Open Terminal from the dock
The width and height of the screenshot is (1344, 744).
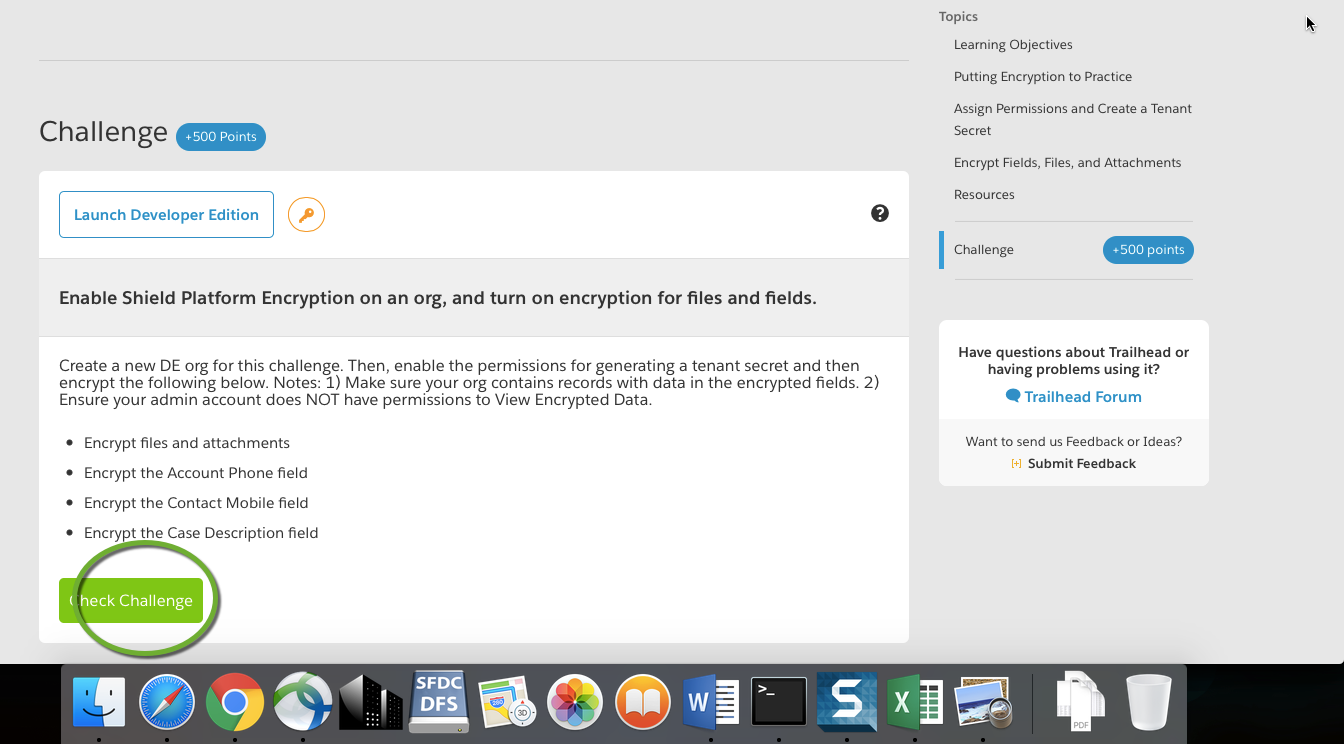click(x=779, y=702)
